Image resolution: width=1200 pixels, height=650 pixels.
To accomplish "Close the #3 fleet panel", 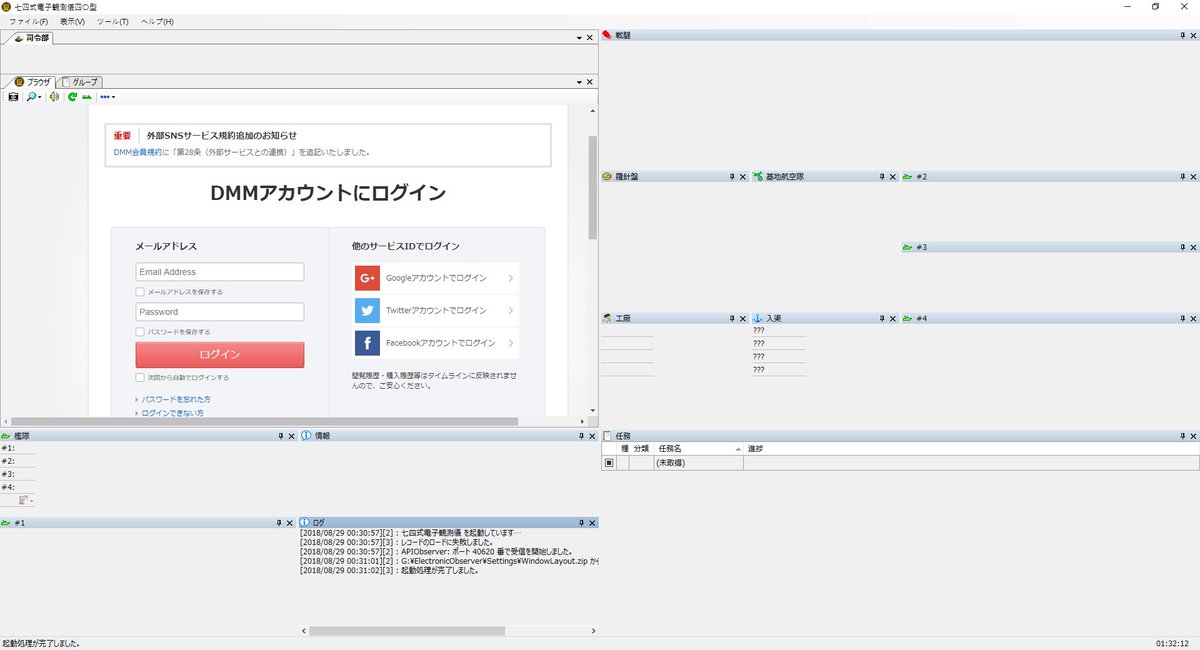I will pos(1193,247).
